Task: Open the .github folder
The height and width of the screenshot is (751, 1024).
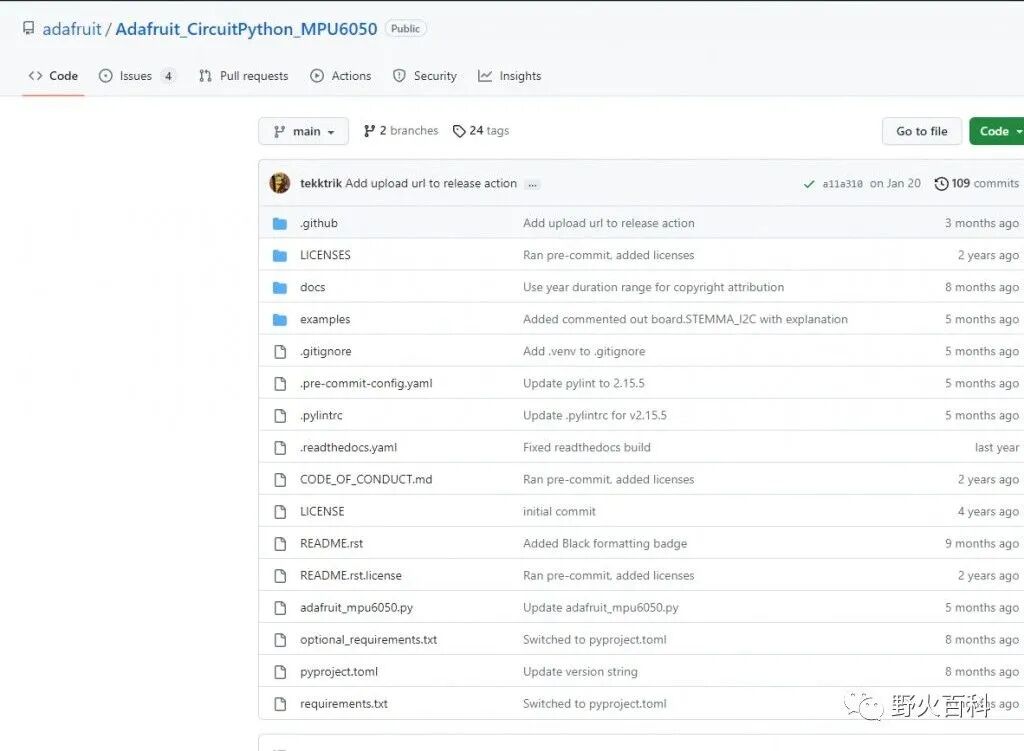Action: click(x=319, y=223)
